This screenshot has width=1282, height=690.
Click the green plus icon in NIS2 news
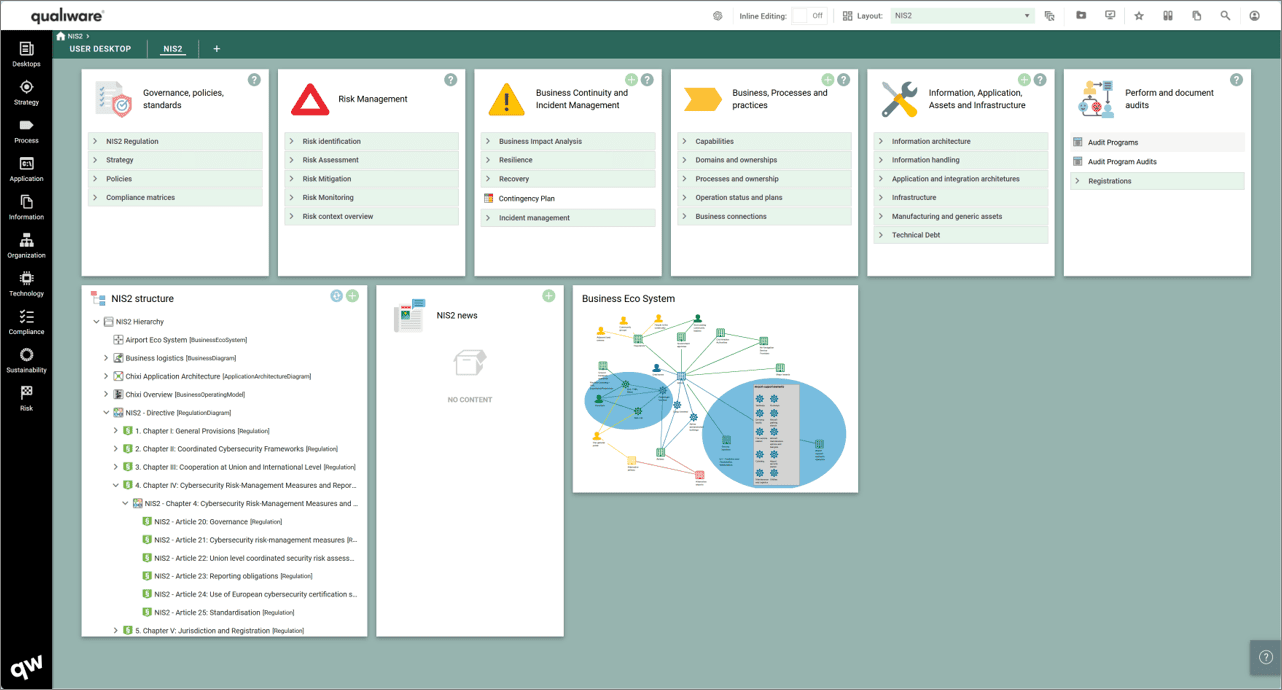tap(548, 296)
